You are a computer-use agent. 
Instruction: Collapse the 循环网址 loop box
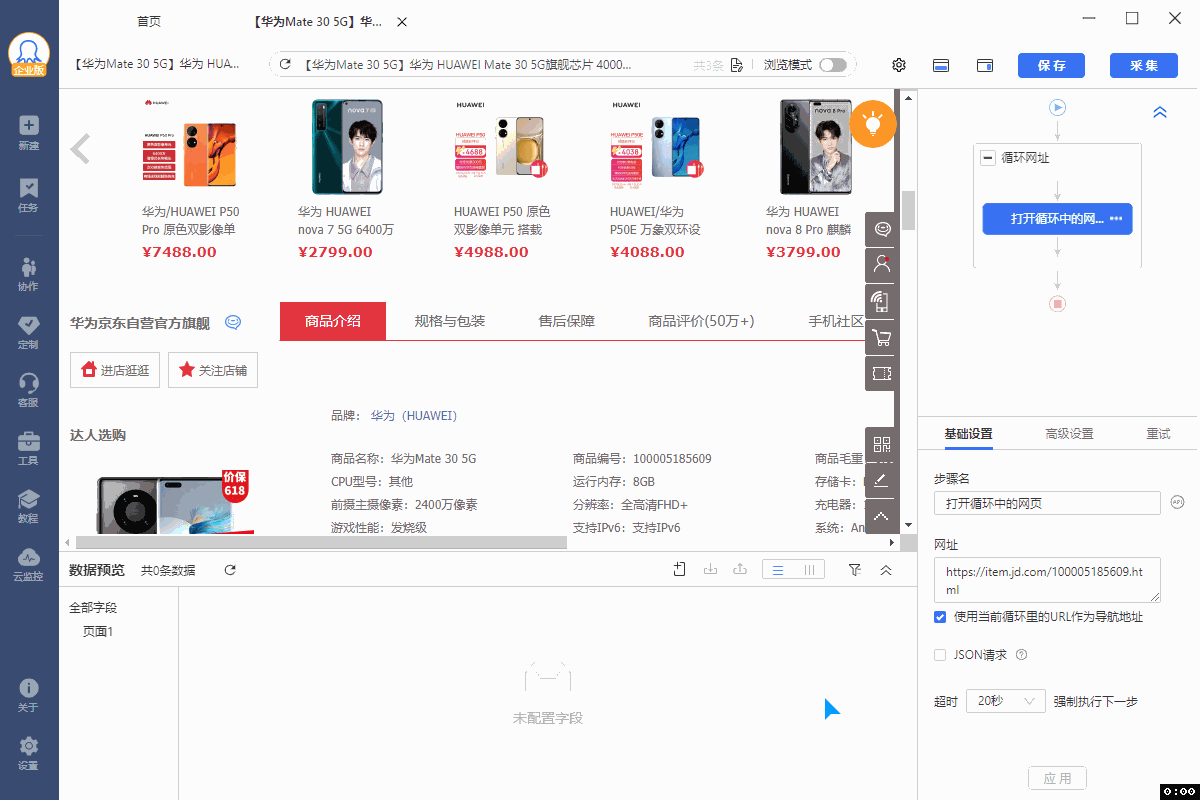click(x=988, y=158)
